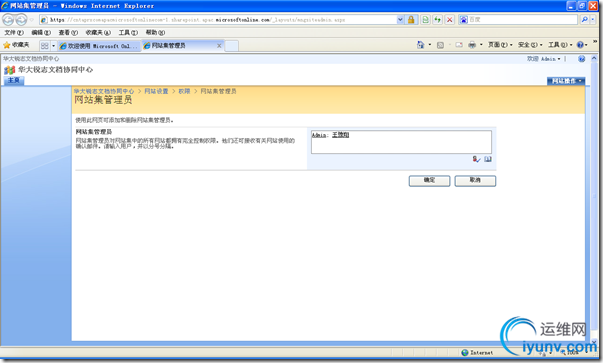Go back with the browser Back arrow

coord(8,19)
